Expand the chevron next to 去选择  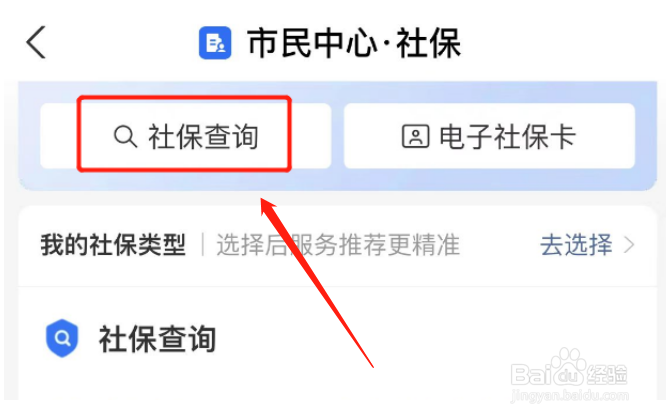(x=629, y=245)
